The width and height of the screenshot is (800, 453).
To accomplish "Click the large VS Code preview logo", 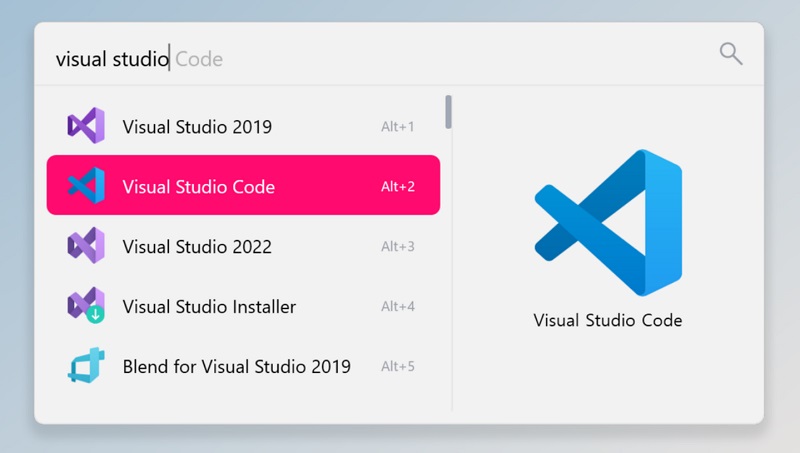I will tap(608, 221).
